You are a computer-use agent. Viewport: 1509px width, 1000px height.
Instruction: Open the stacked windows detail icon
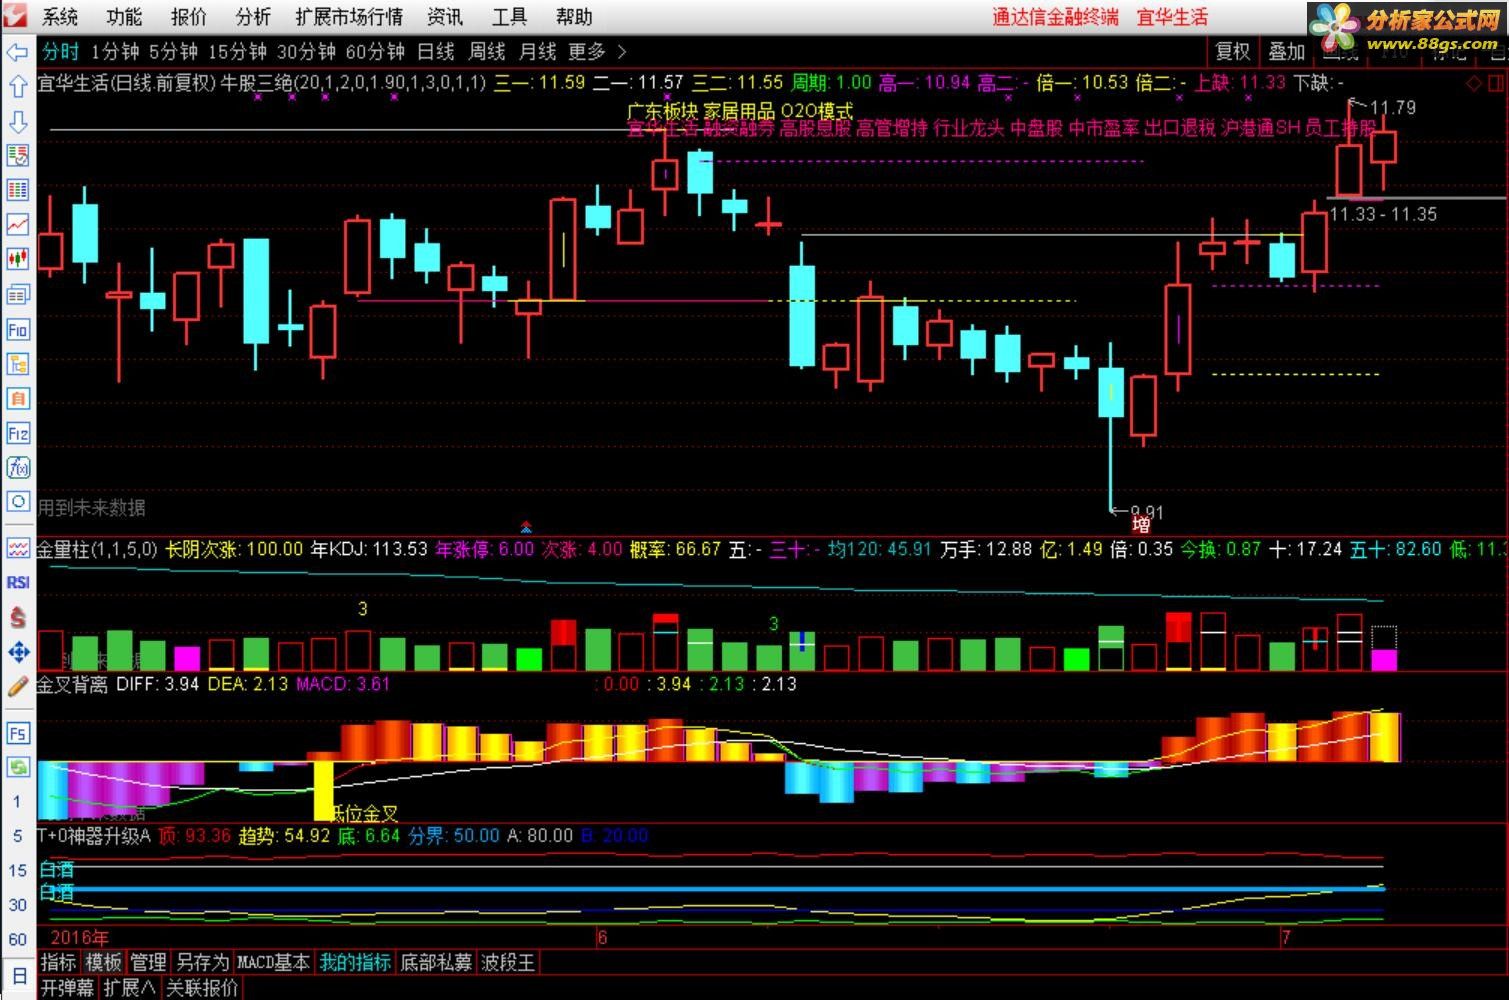coord(17,295)
